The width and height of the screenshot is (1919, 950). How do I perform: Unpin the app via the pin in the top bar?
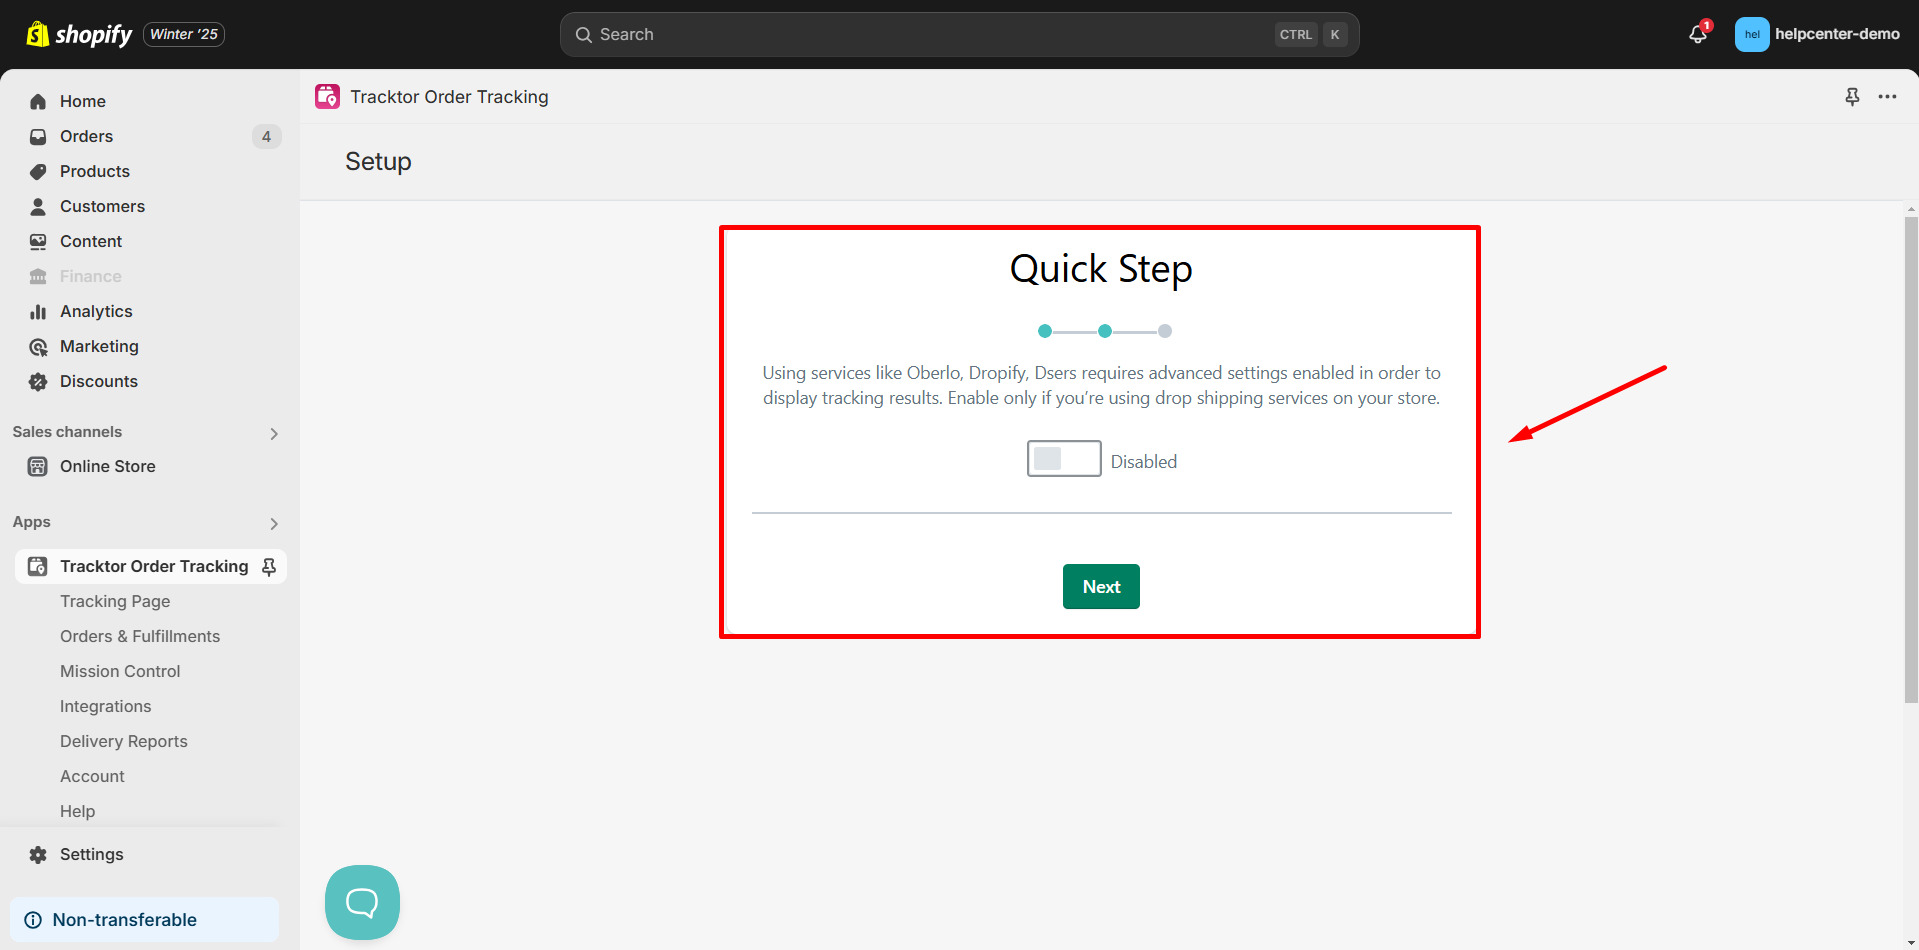click(1852, 96)
